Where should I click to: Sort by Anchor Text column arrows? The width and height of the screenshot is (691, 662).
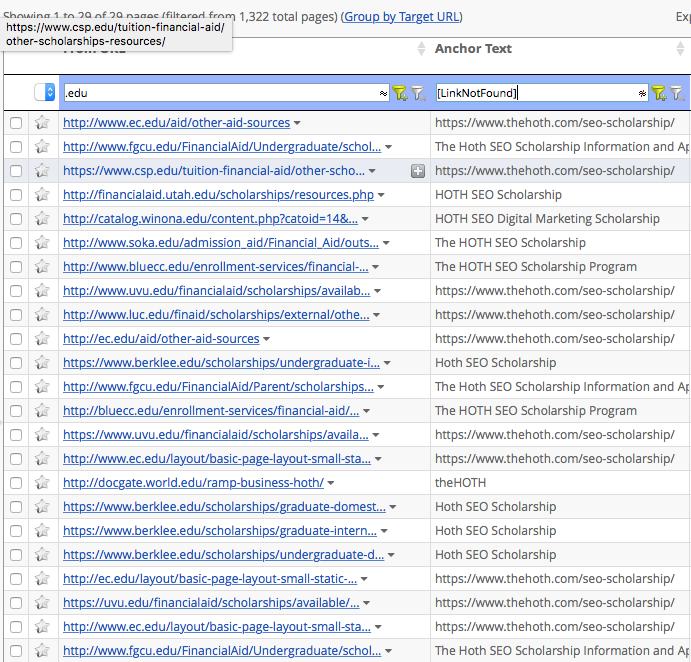pos(680,48)
